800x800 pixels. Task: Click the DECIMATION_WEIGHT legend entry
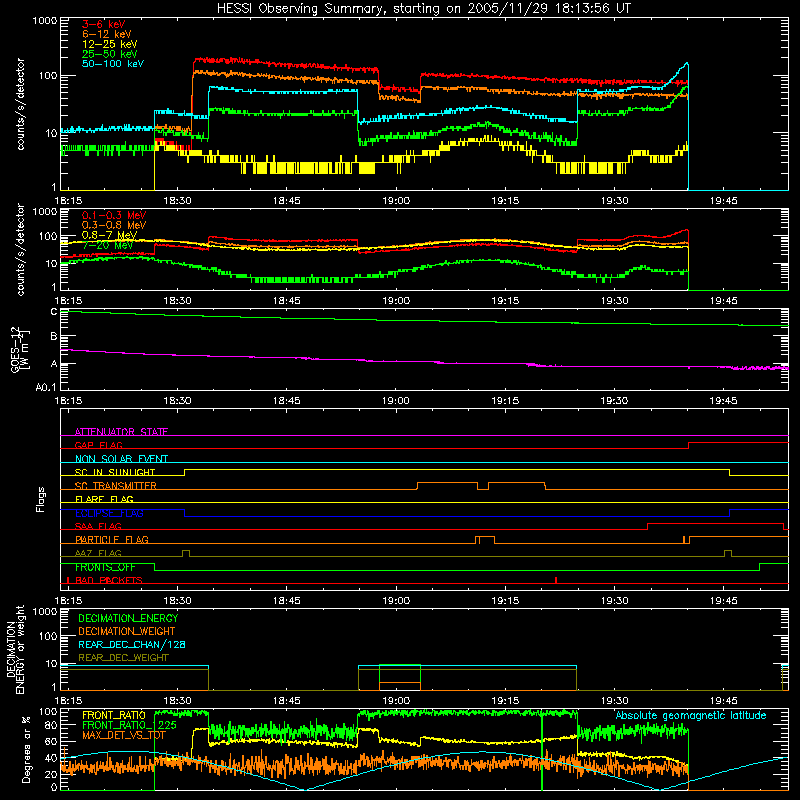pyautogui.click(x=127, y=631)
